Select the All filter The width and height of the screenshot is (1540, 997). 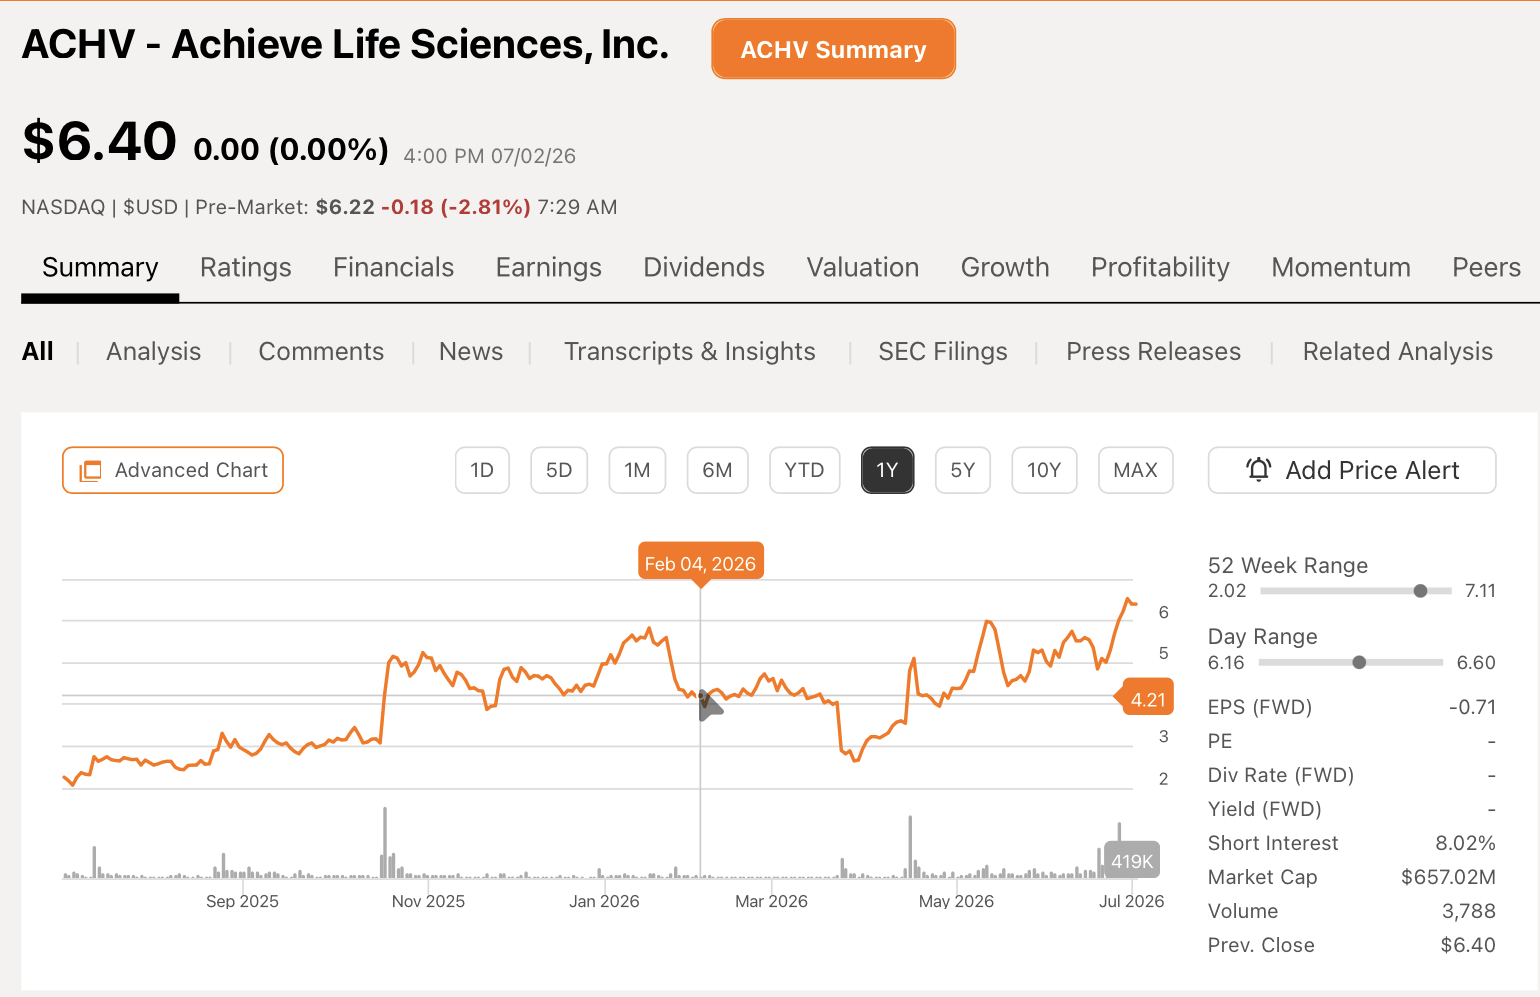[x=38, y=352]
